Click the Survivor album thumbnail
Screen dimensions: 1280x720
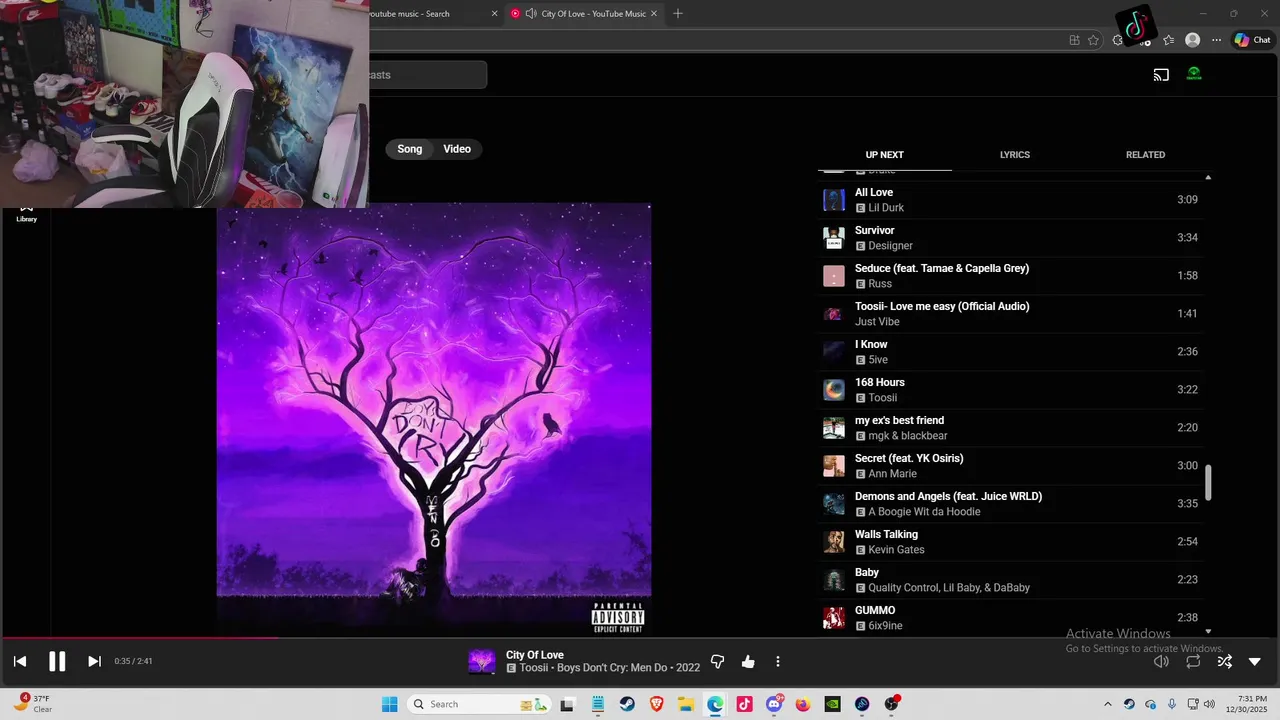tap(834, 238)
